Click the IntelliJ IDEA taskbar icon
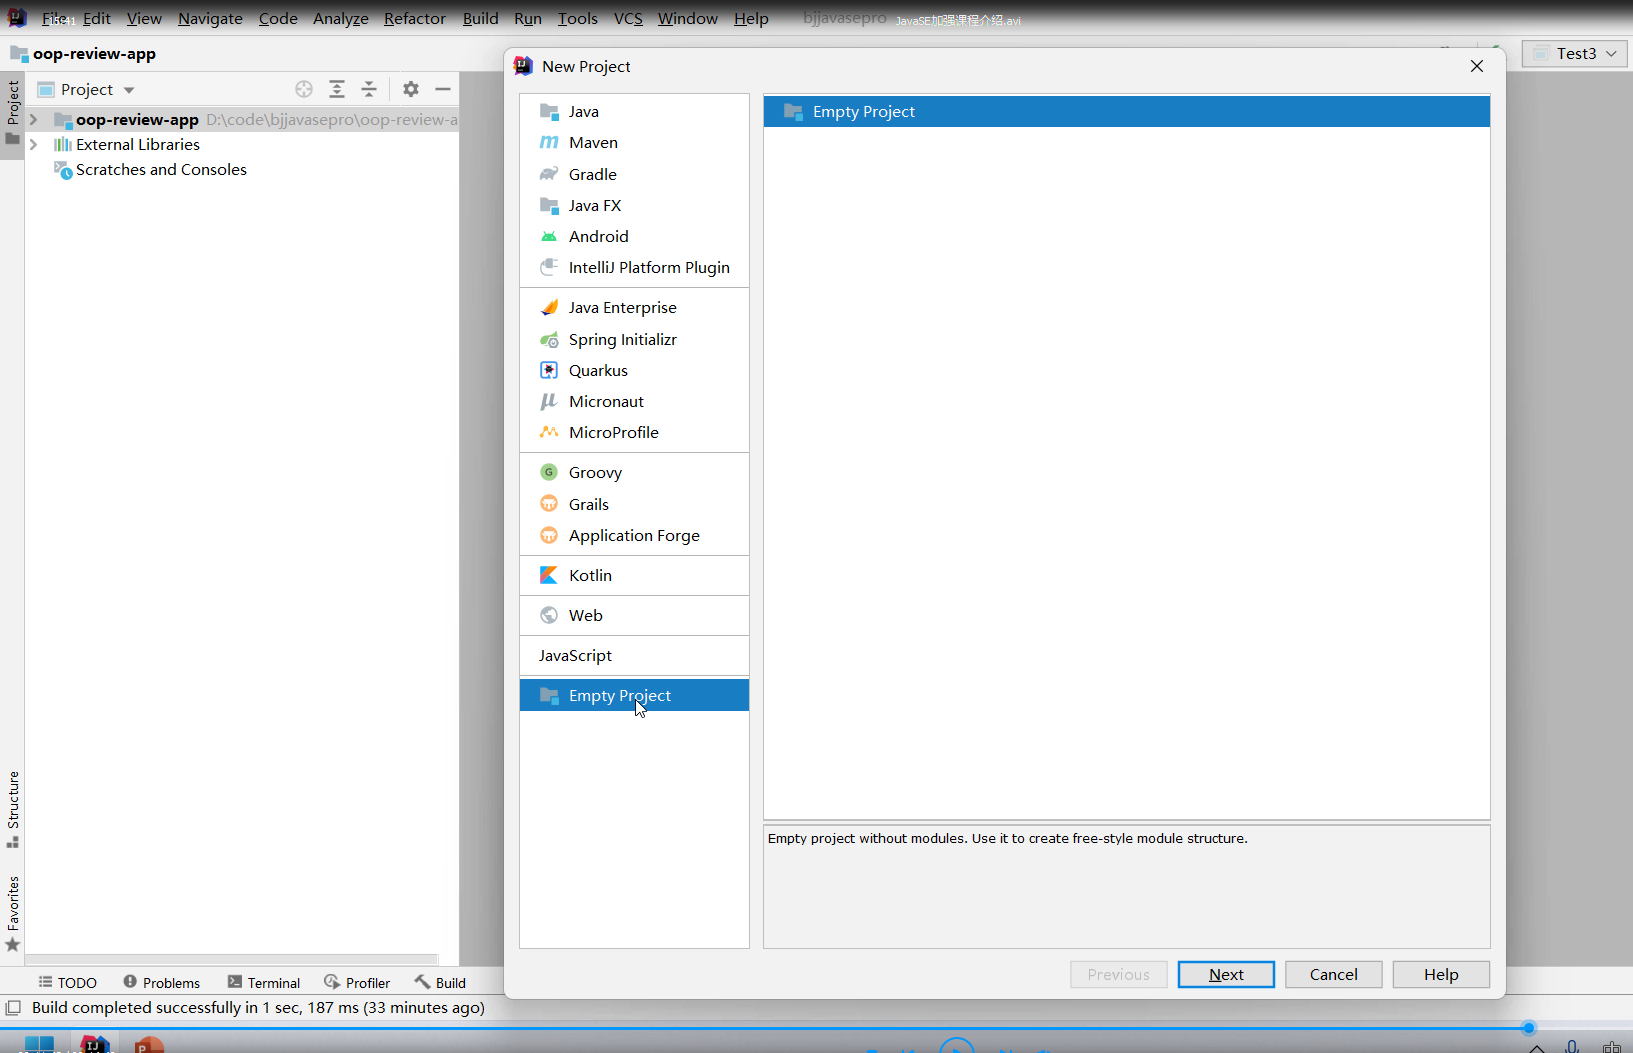This screenshot has width=1633, height=1053. 94,1045
